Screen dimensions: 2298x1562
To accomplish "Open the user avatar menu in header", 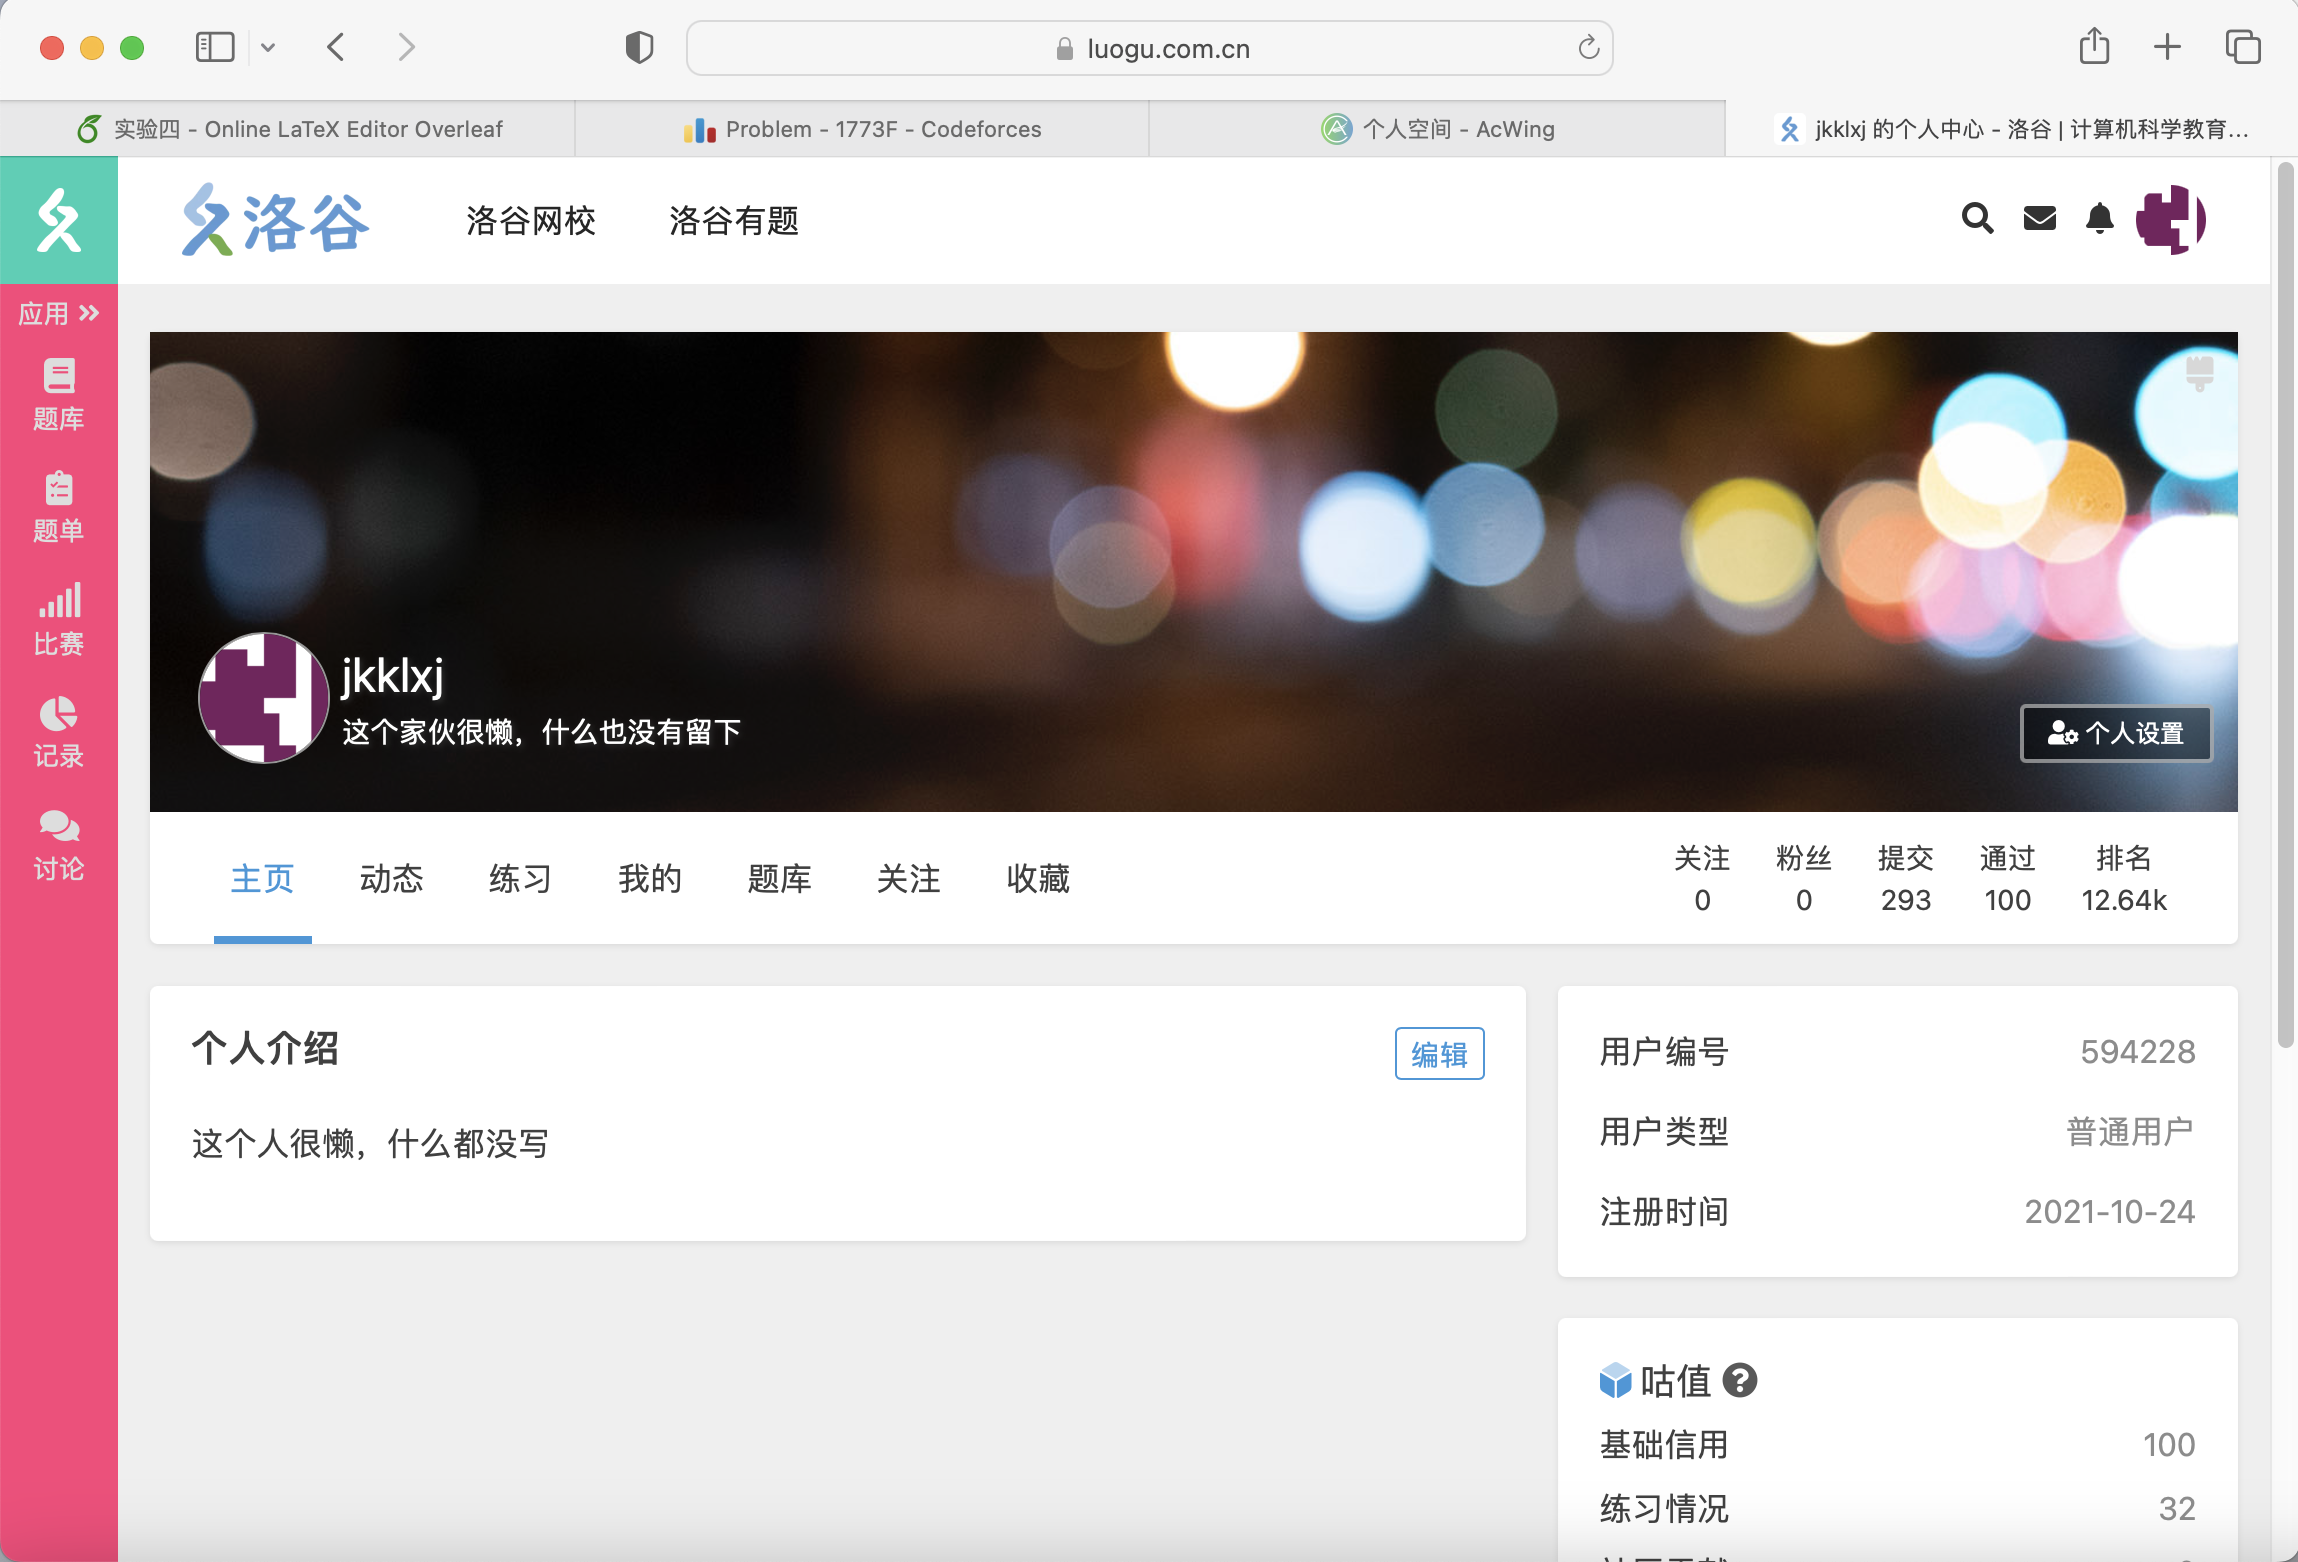I will point(2170,219).
